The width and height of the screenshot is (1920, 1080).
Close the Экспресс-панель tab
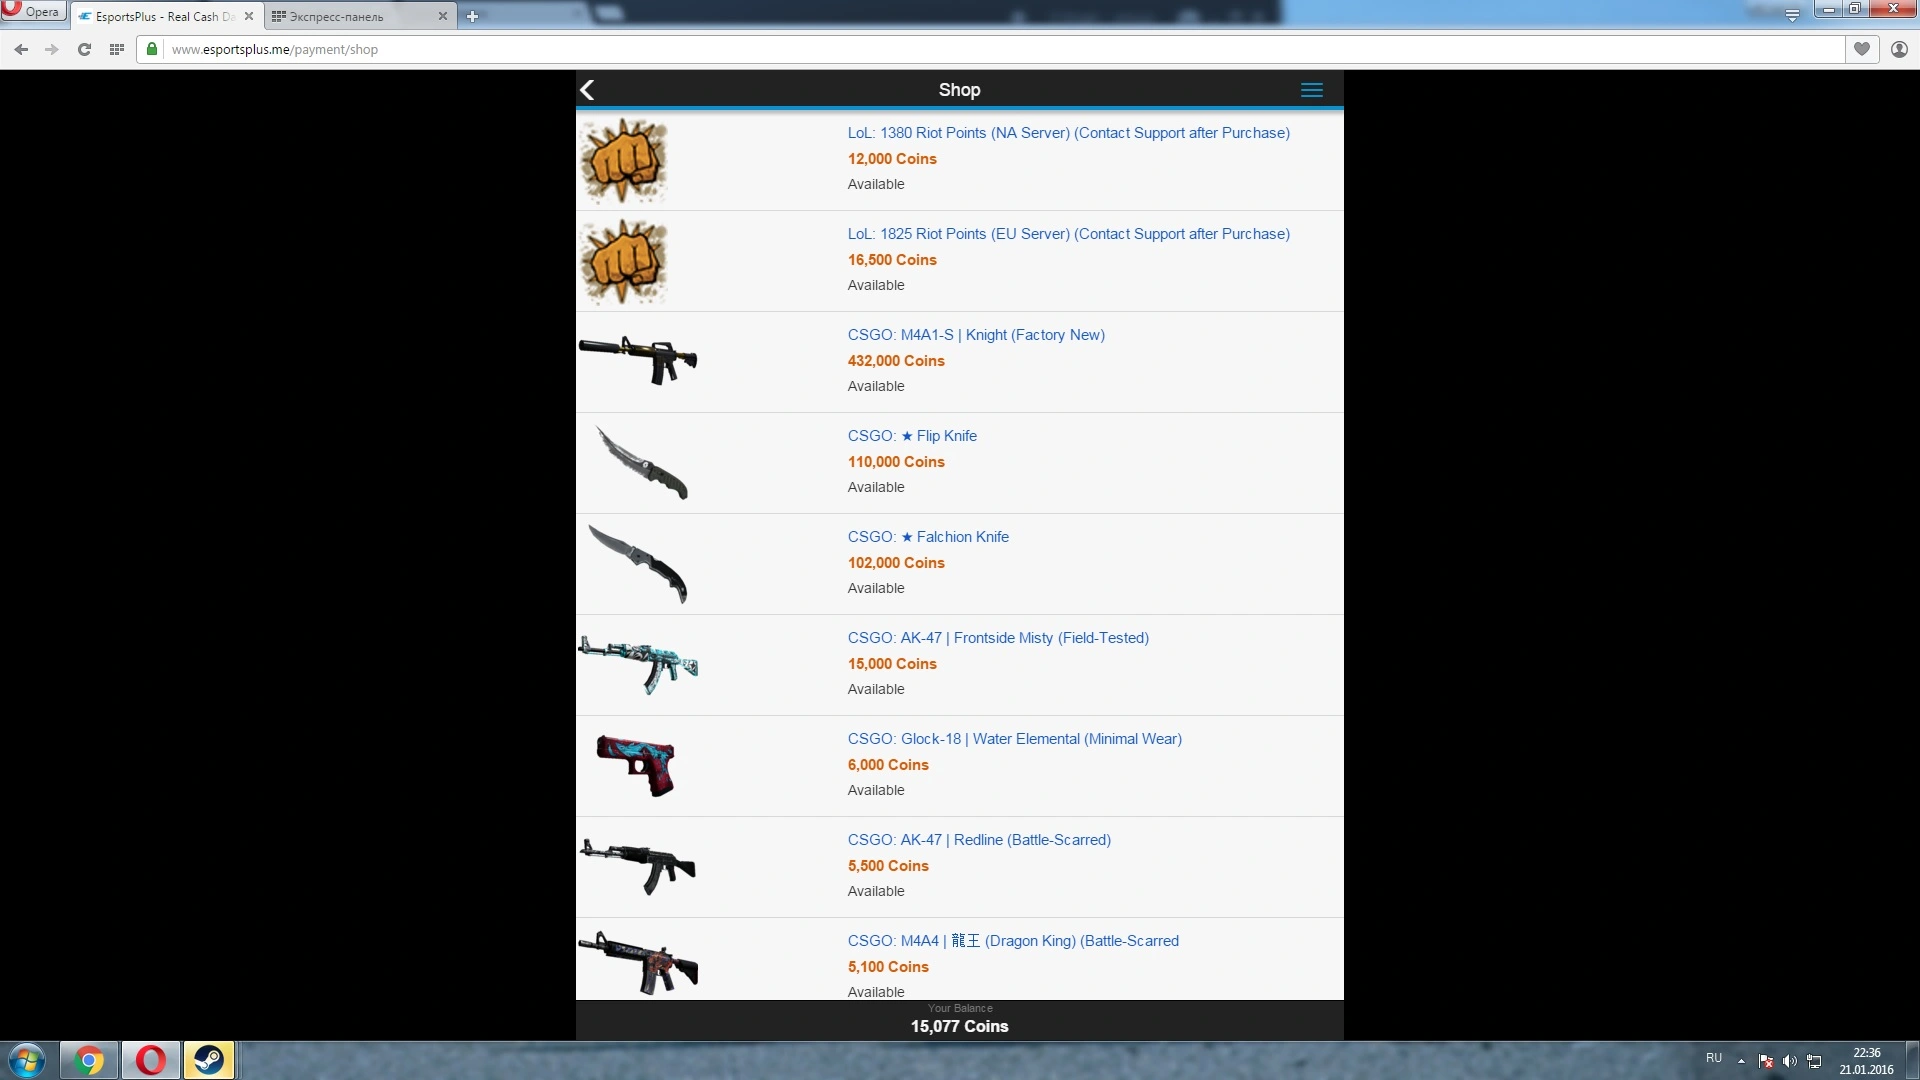click(443, 16)
